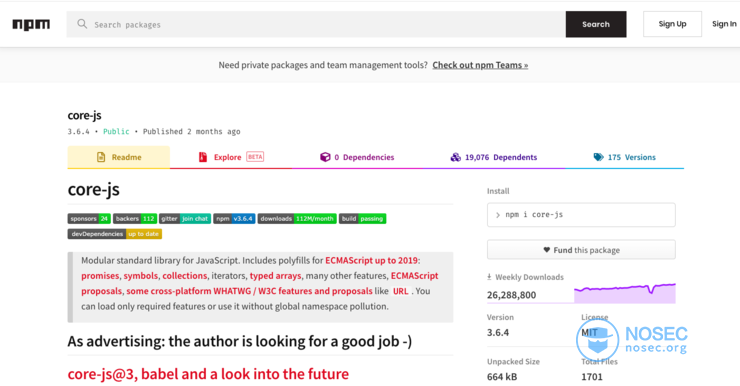Screen dimensions: 740x386
Task: Click the 26,288,800 downloads count
Action: pyautogui.click(x=512, y=295)
